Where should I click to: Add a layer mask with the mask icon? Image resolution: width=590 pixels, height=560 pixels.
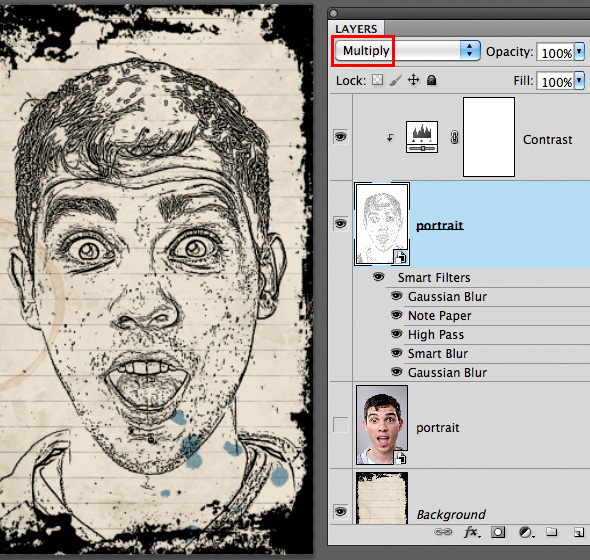[498, 532]
